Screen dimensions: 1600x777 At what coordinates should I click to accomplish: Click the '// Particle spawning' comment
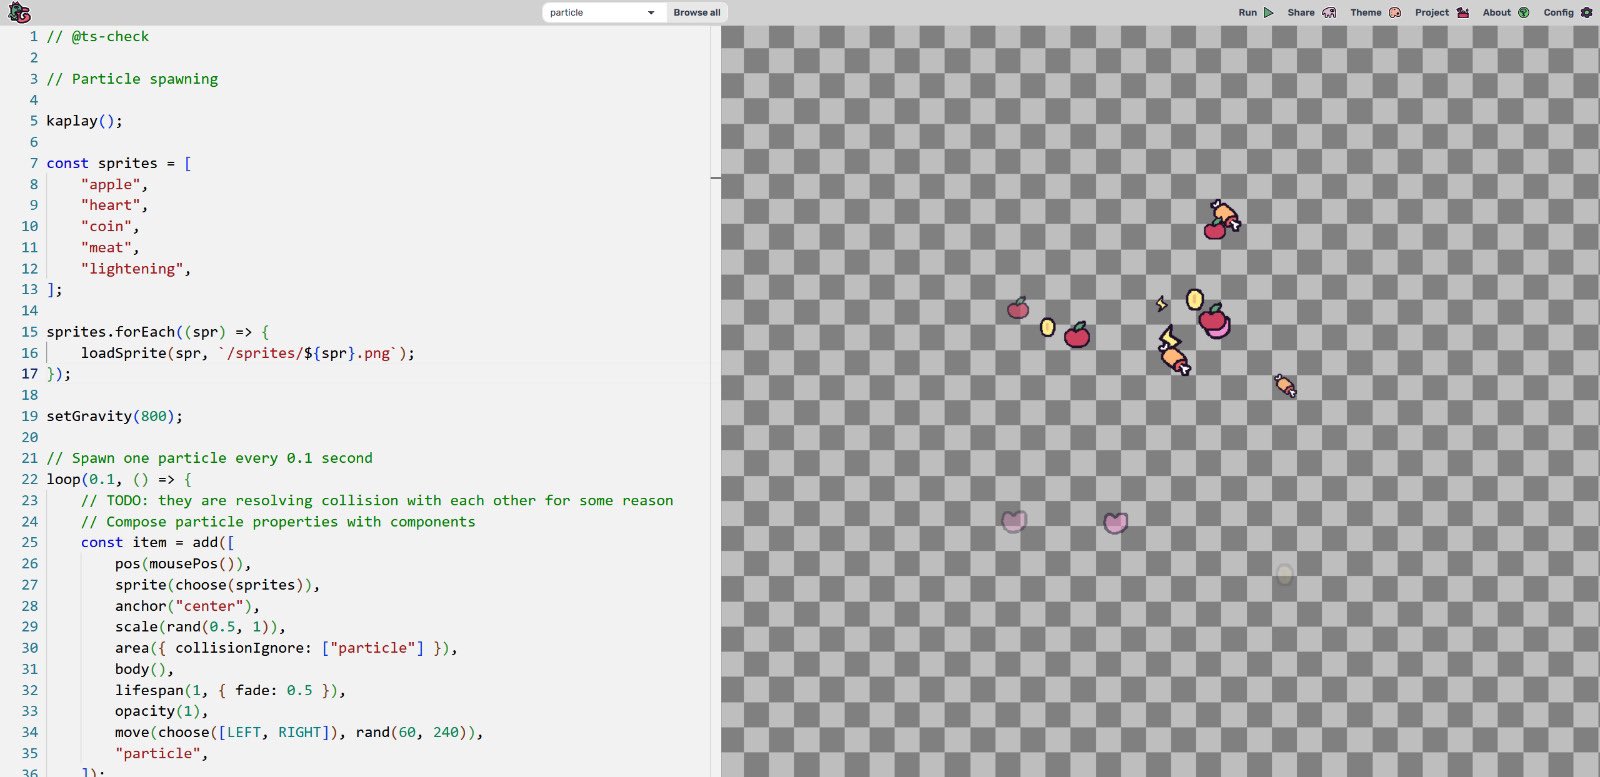point(132,78)
